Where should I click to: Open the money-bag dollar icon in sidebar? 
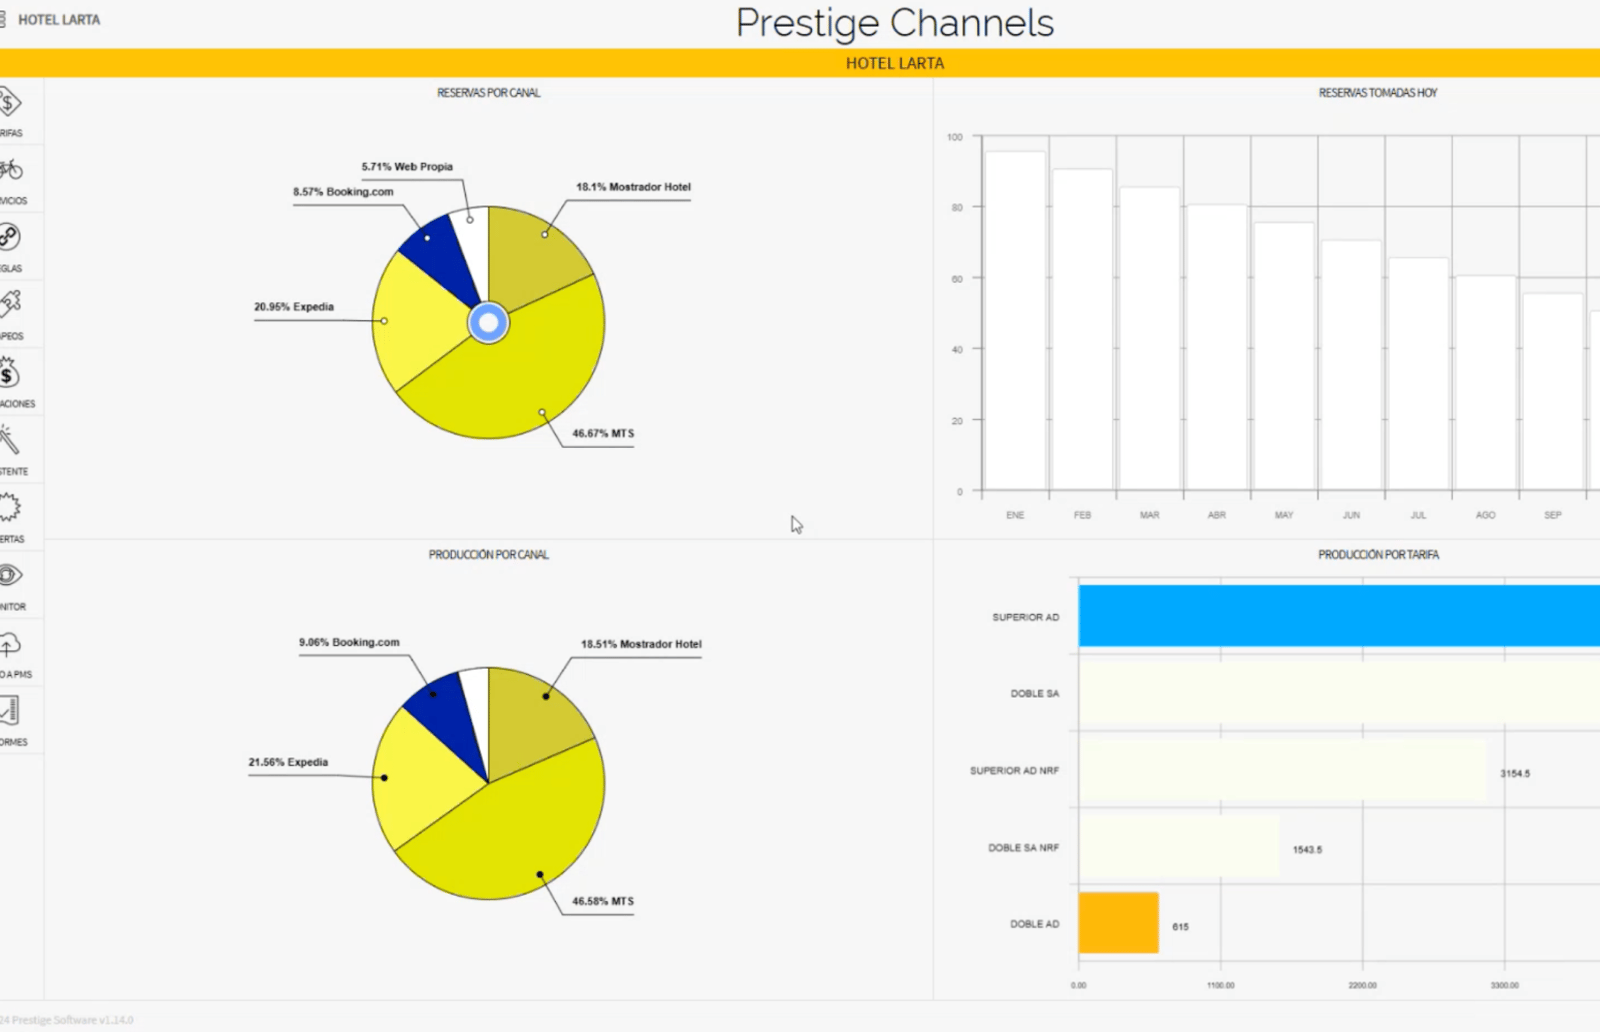click(9, 372)
